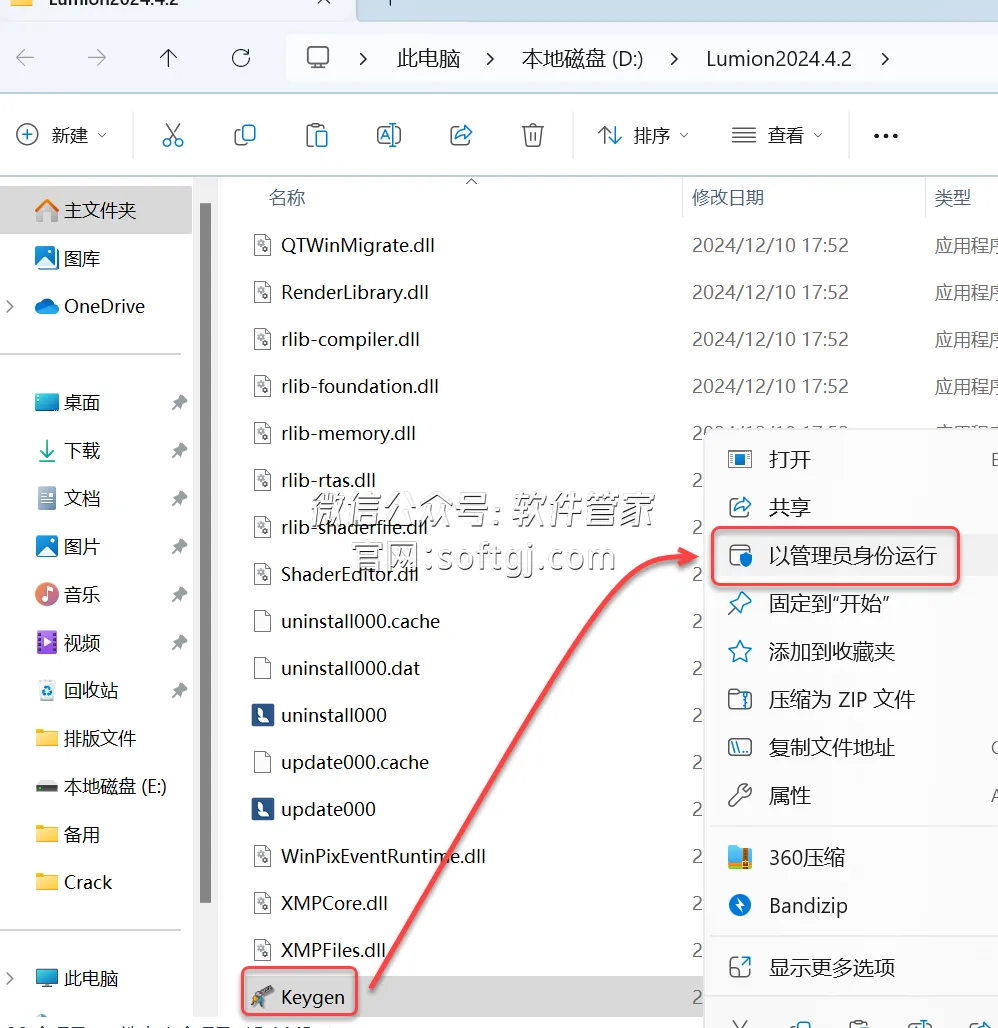Choose 以管理员身份运行 in context menu
The width and height of the screenshot is (998, 1028).
(x=852, y=556)
